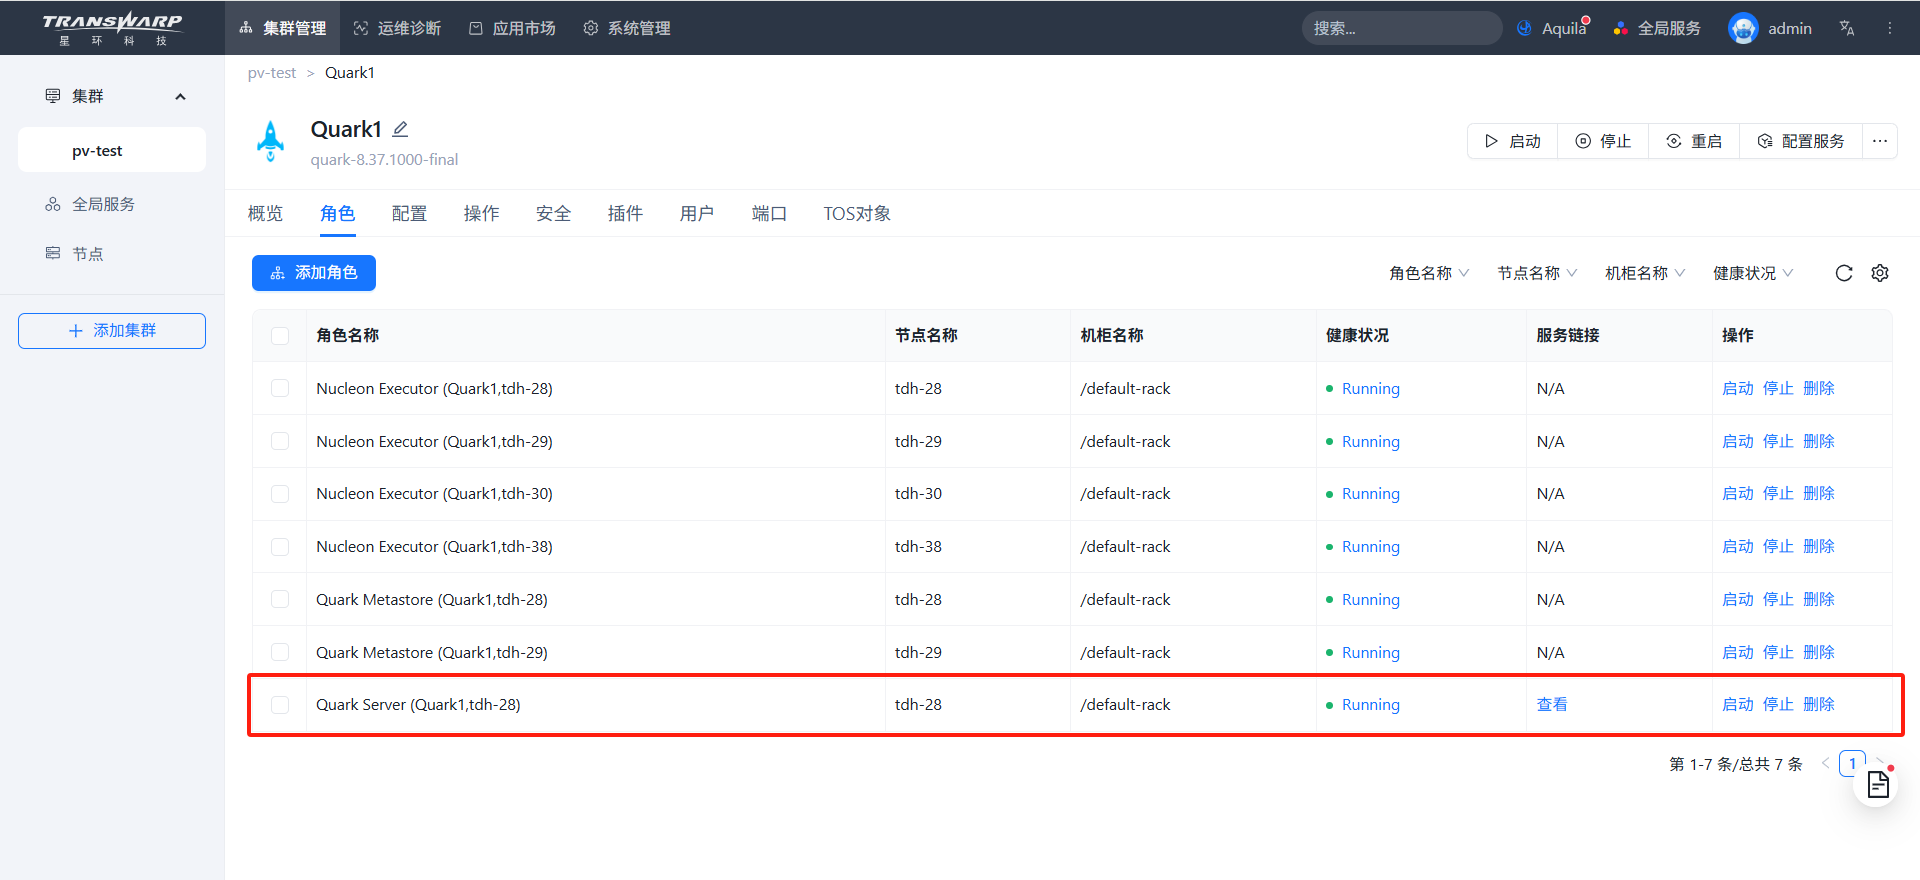The height and width of the screenshot is (880, 1920).
Task: Click the admin user avatar
Action: (x=1743, y=28)
